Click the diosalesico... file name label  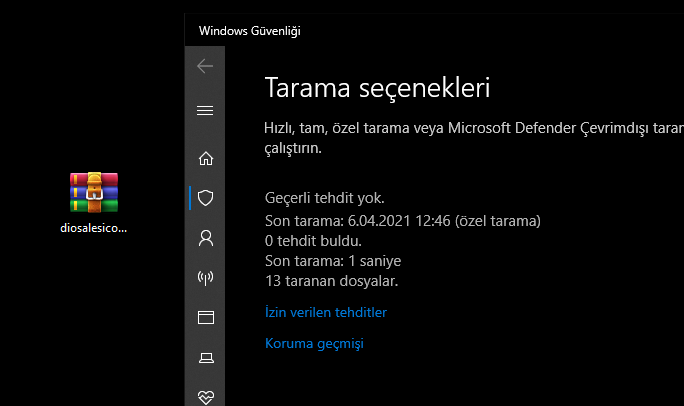[93, 228]
